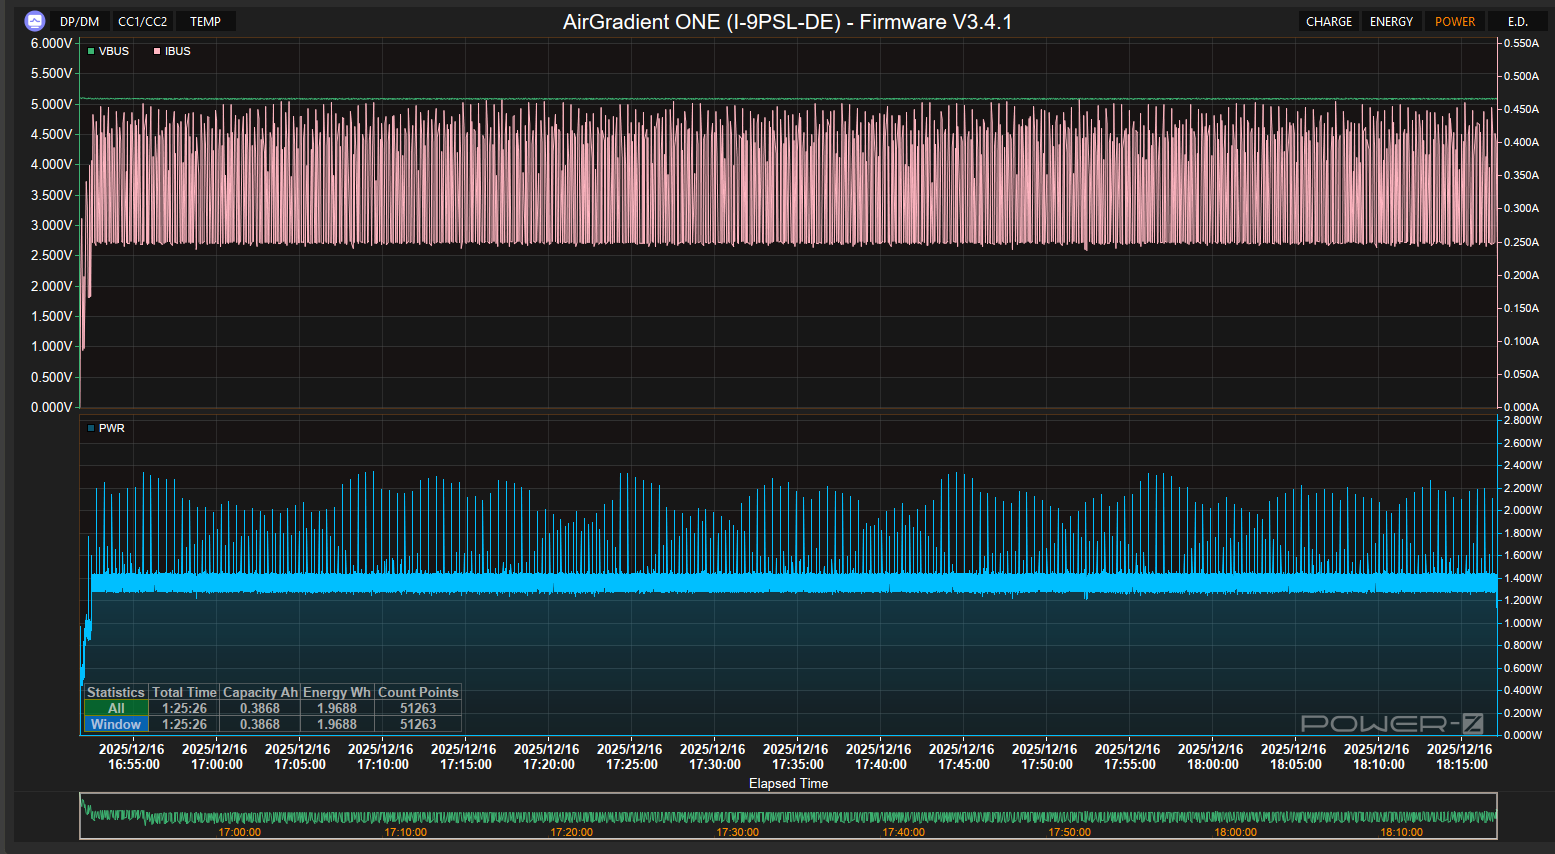Show the TEMP graph
This screenshot has height=854, width=1555.
[205, 21]
